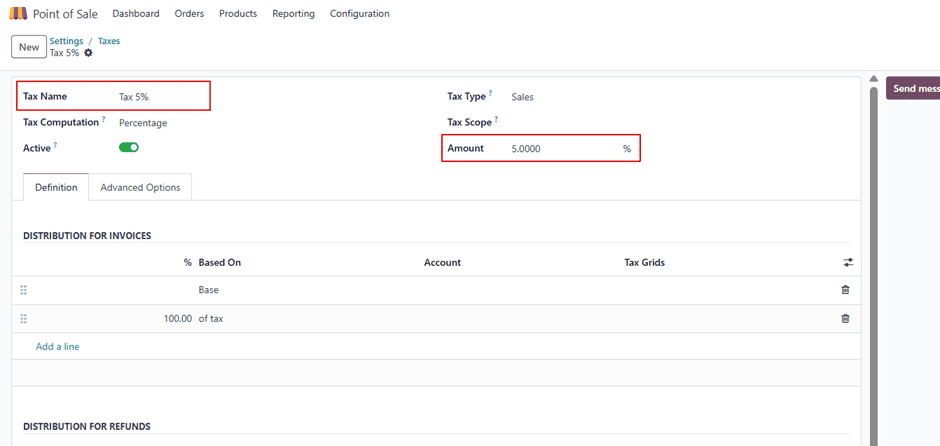Open the Tax Scope dropdown
The image size is (940, 446).
[570, 122]
